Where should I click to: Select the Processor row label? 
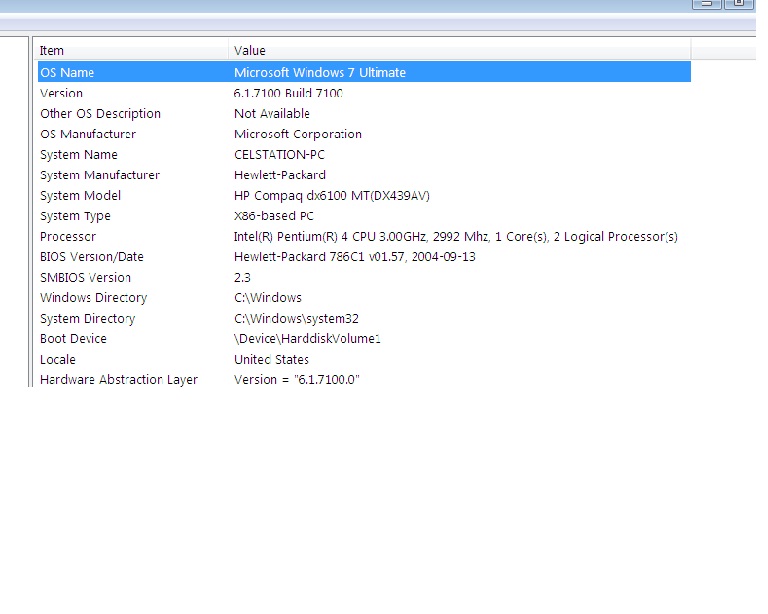[68, 236]
